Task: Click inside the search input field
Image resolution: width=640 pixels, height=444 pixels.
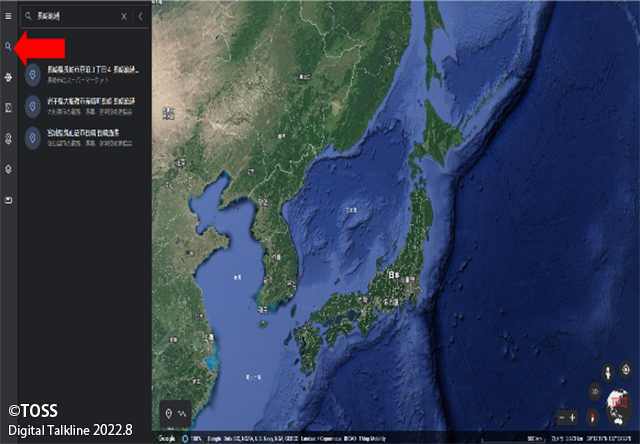Action: (x=75, y=17)
